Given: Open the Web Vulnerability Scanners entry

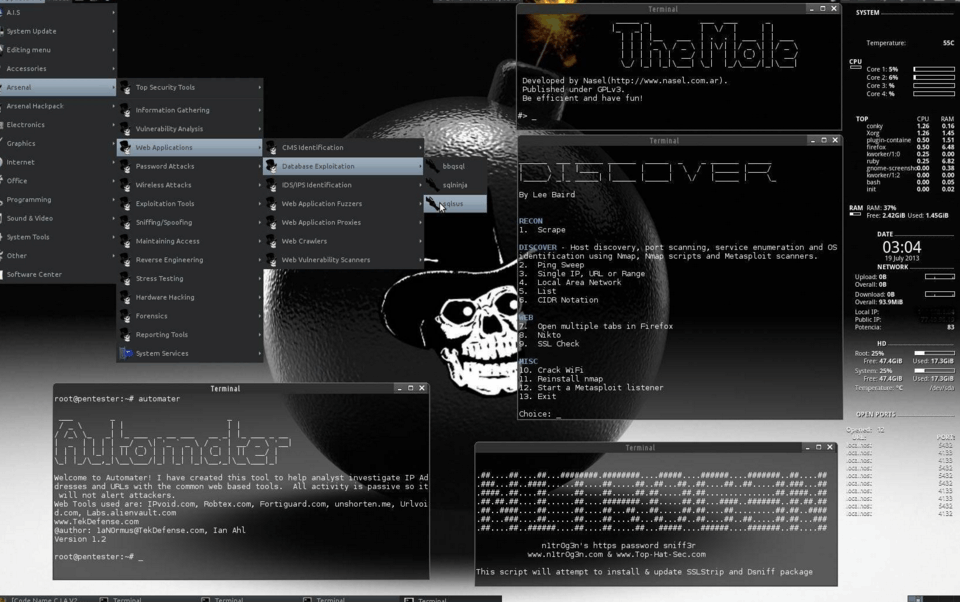Looking at the screenshot, I should pyautogui.click(x=325, y=260).
